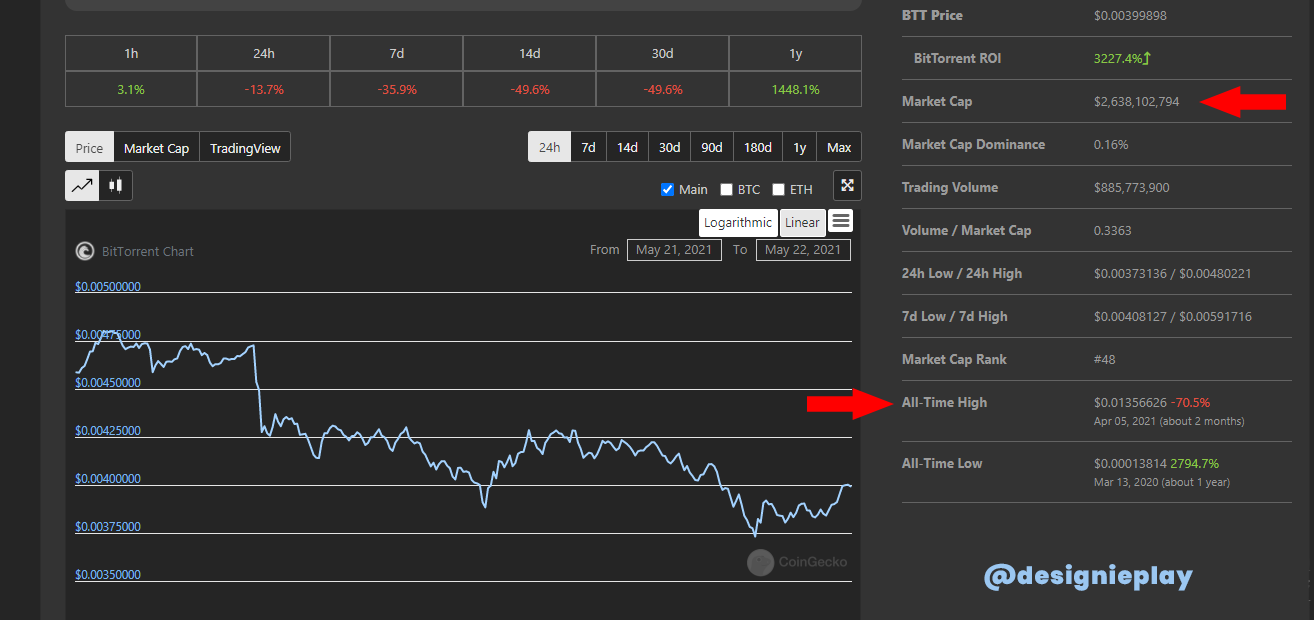Screen dimensions: 1314x620
Task: Click the 1y change value 1448.1%
Action: (x=795, y=89)
